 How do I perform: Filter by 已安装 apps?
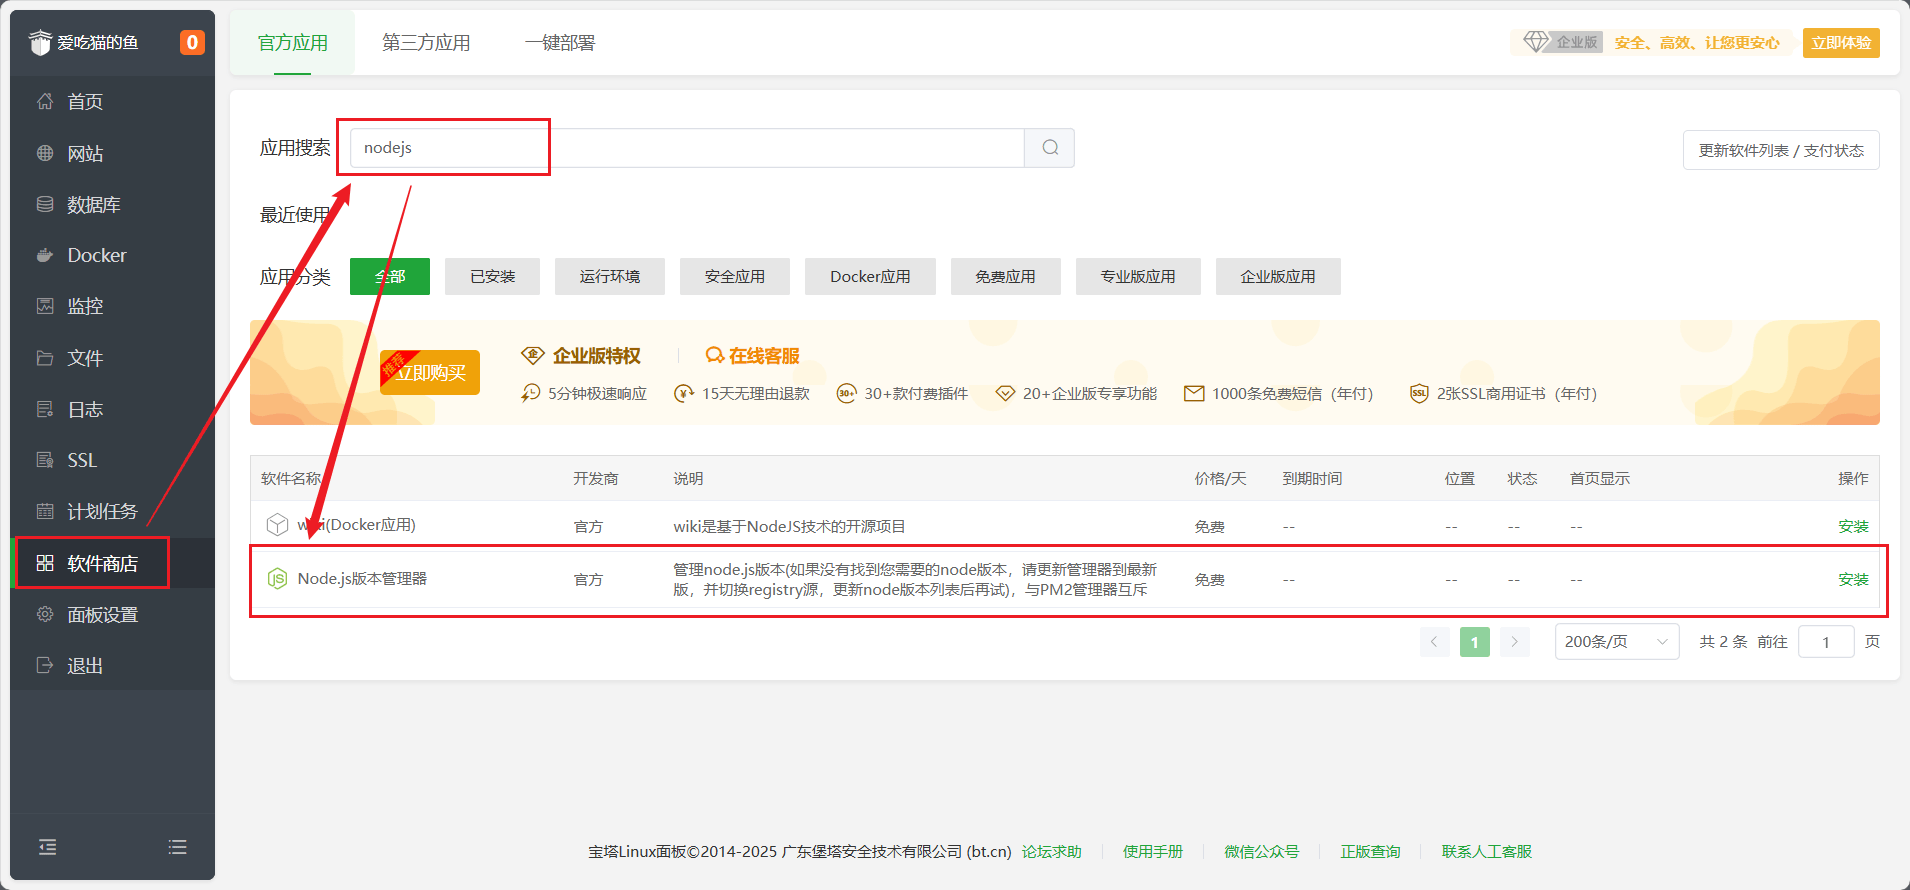coord(492,277)
